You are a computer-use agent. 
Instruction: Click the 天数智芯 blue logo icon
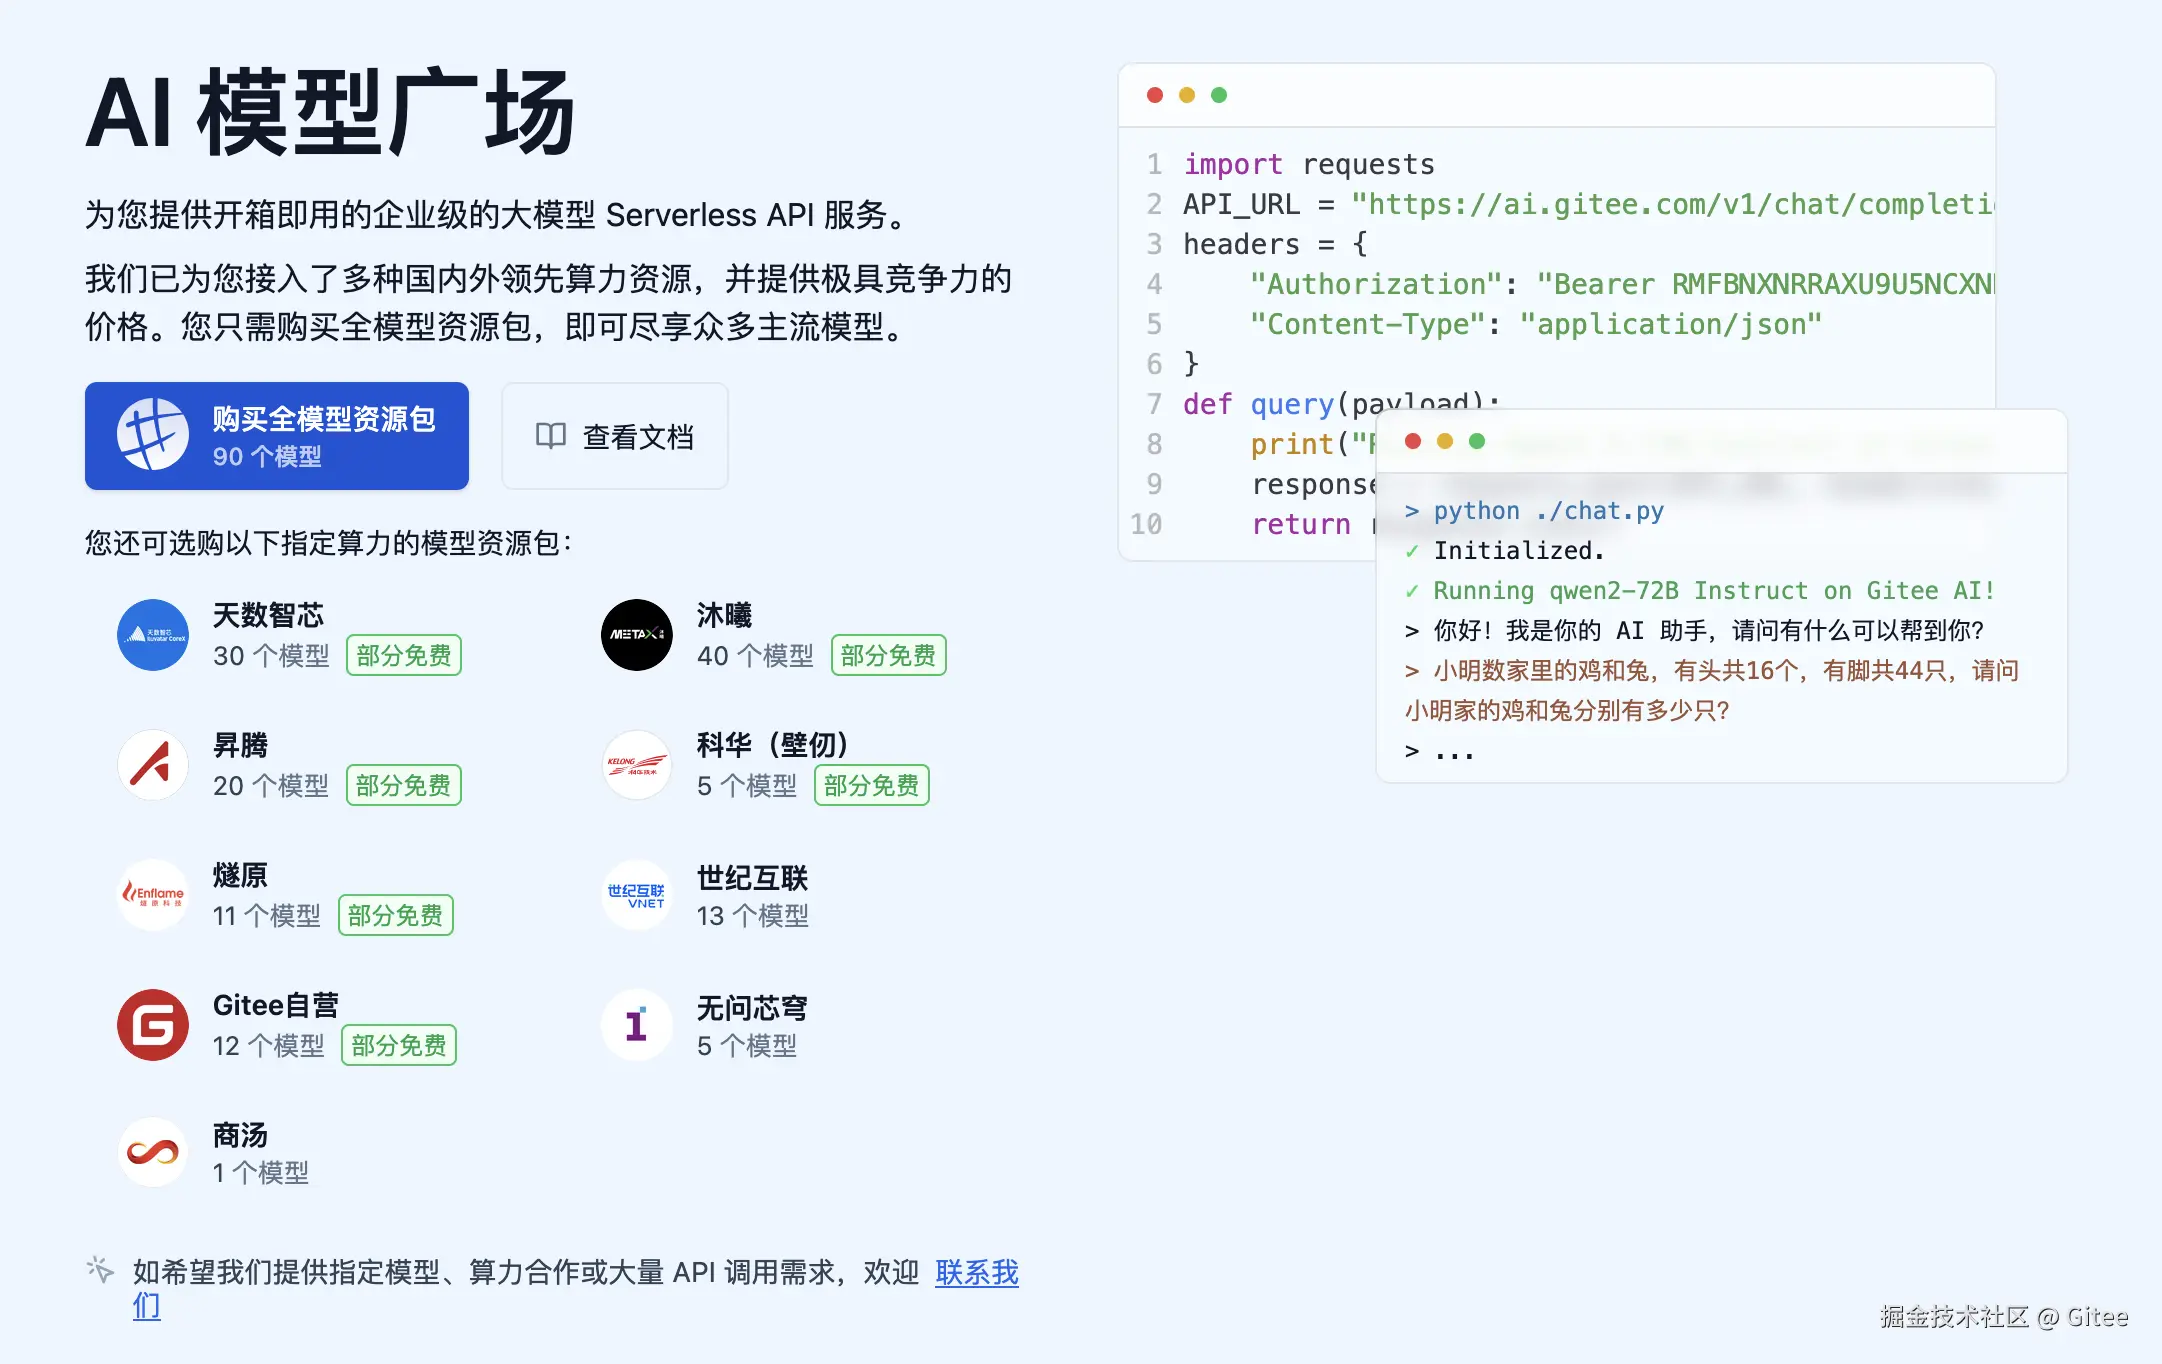tap(153, 635)
